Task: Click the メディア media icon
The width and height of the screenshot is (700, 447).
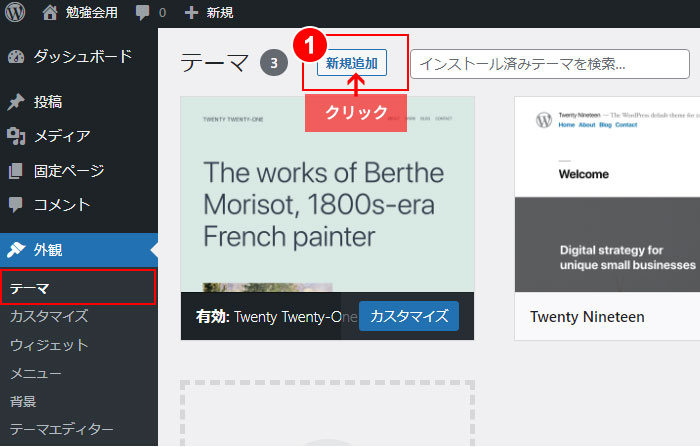Action: coord(17,136)
